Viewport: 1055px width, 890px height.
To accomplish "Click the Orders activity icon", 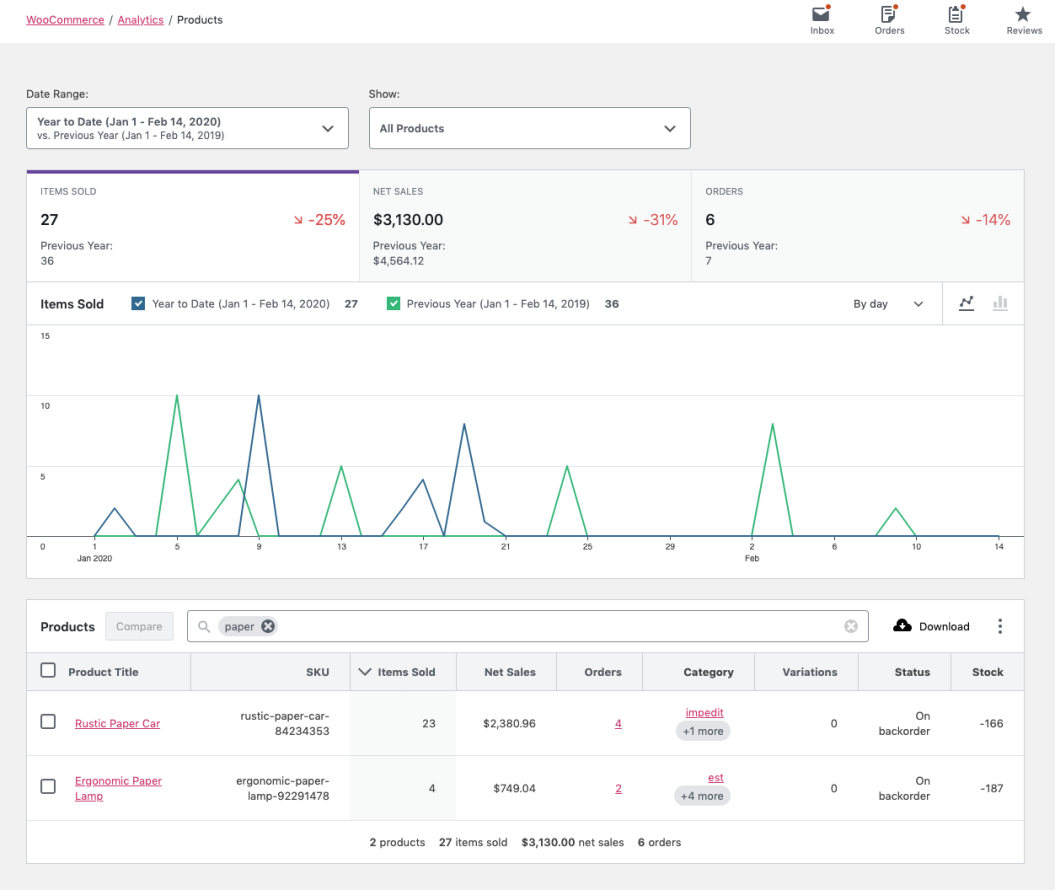I will click(889, 16).
